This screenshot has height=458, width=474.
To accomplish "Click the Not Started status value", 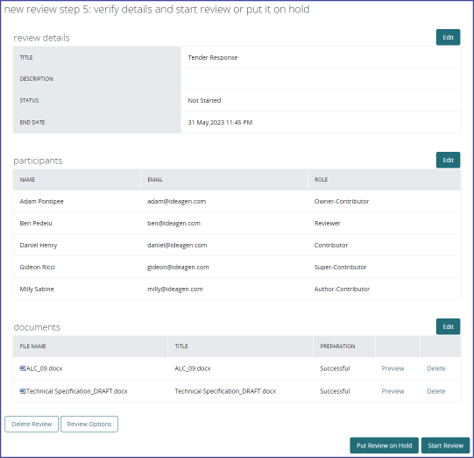I will click(x=204, y=100).
